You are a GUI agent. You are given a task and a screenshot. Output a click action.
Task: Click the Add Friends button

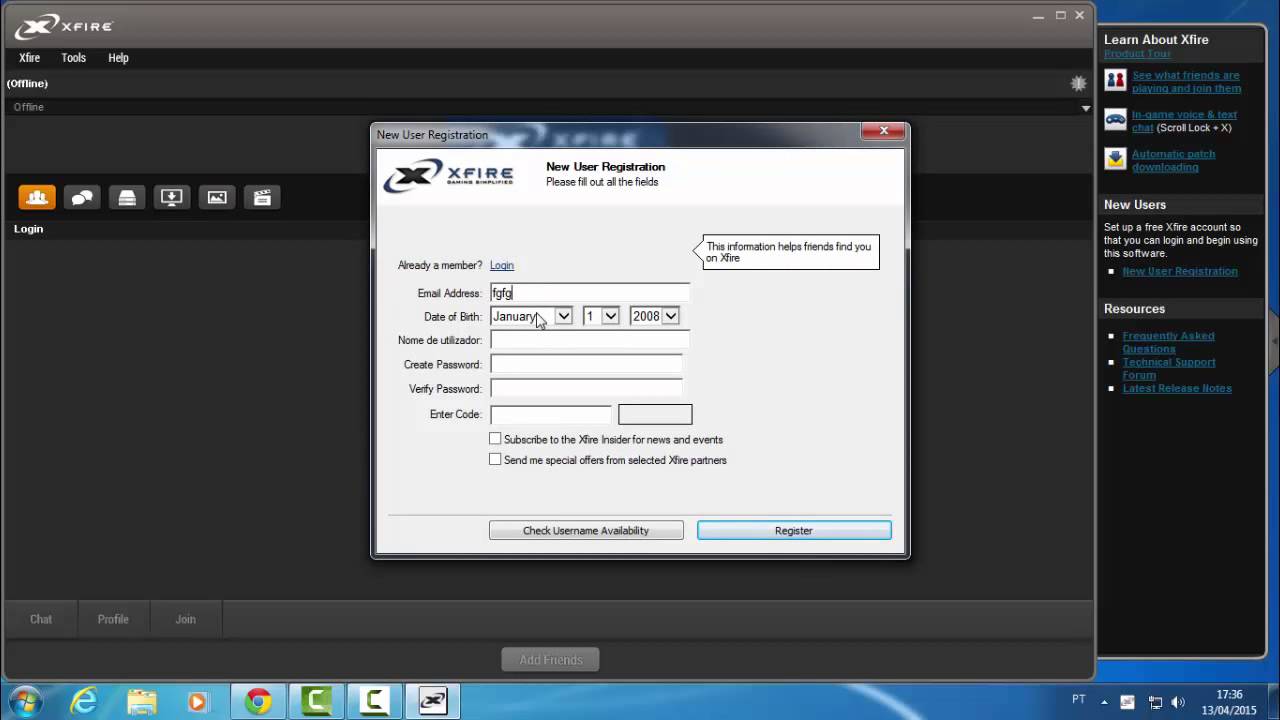(x=551, y=660)
